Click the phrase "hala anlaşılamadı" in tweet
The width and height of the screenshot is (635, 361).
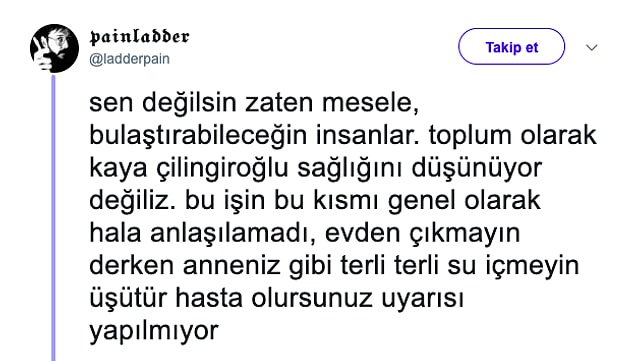coord(196,233)
